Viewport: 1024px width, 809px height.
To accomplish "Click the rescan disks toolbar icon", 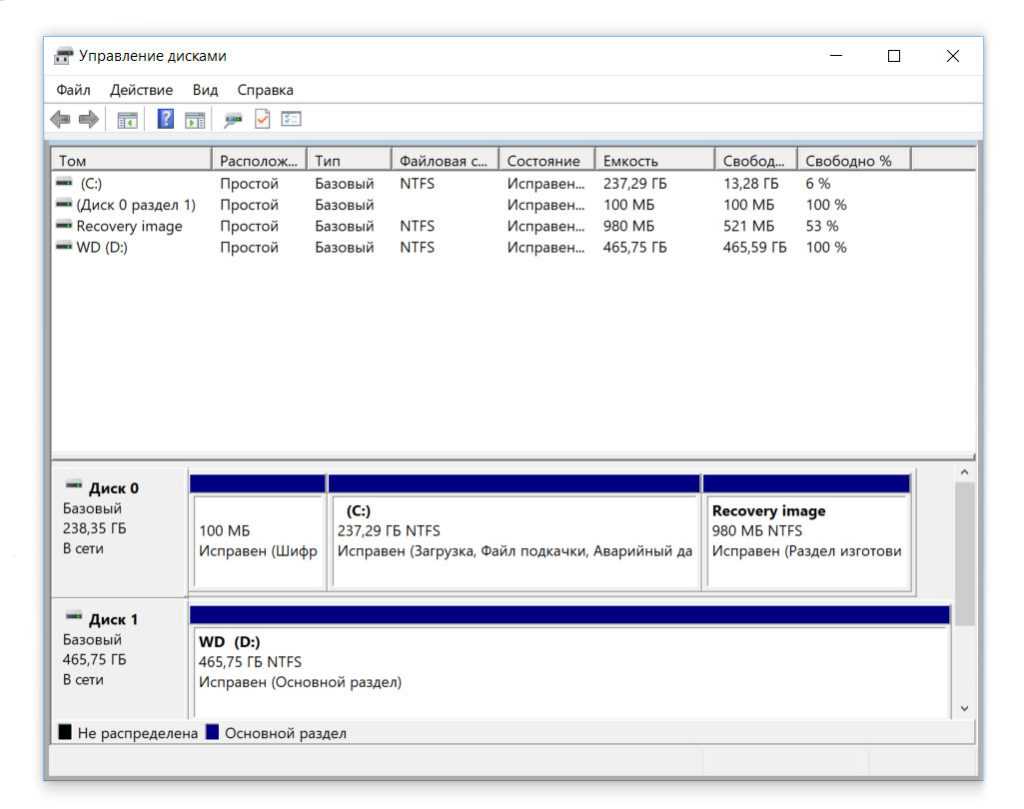I will click(233, 120).
